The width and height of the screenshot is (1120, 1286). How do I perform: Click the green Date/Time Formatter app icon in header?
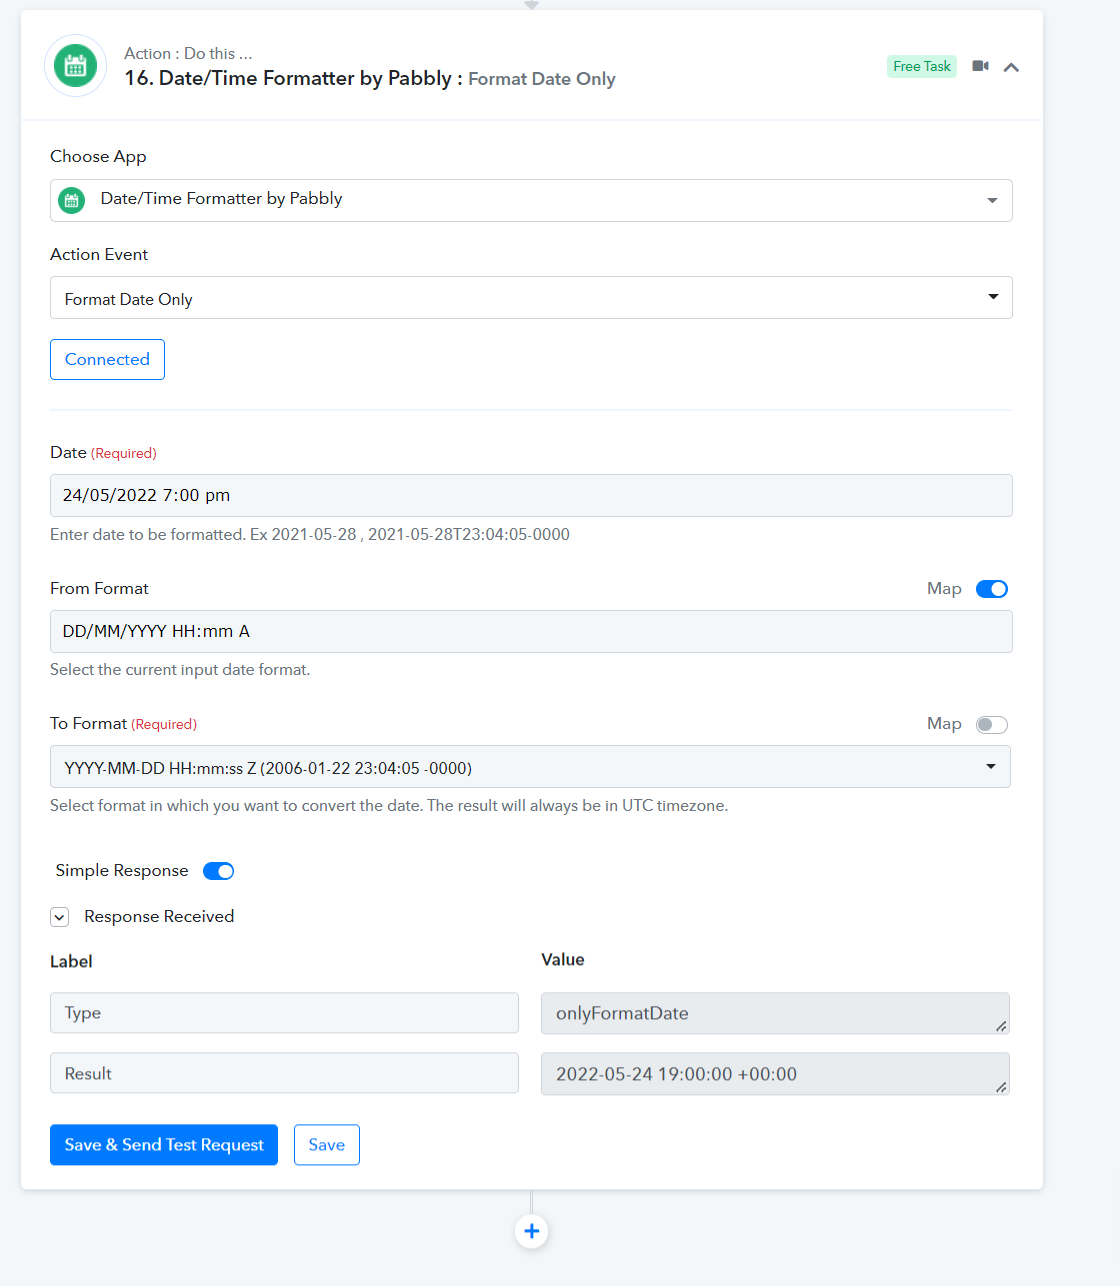point(75,66)
